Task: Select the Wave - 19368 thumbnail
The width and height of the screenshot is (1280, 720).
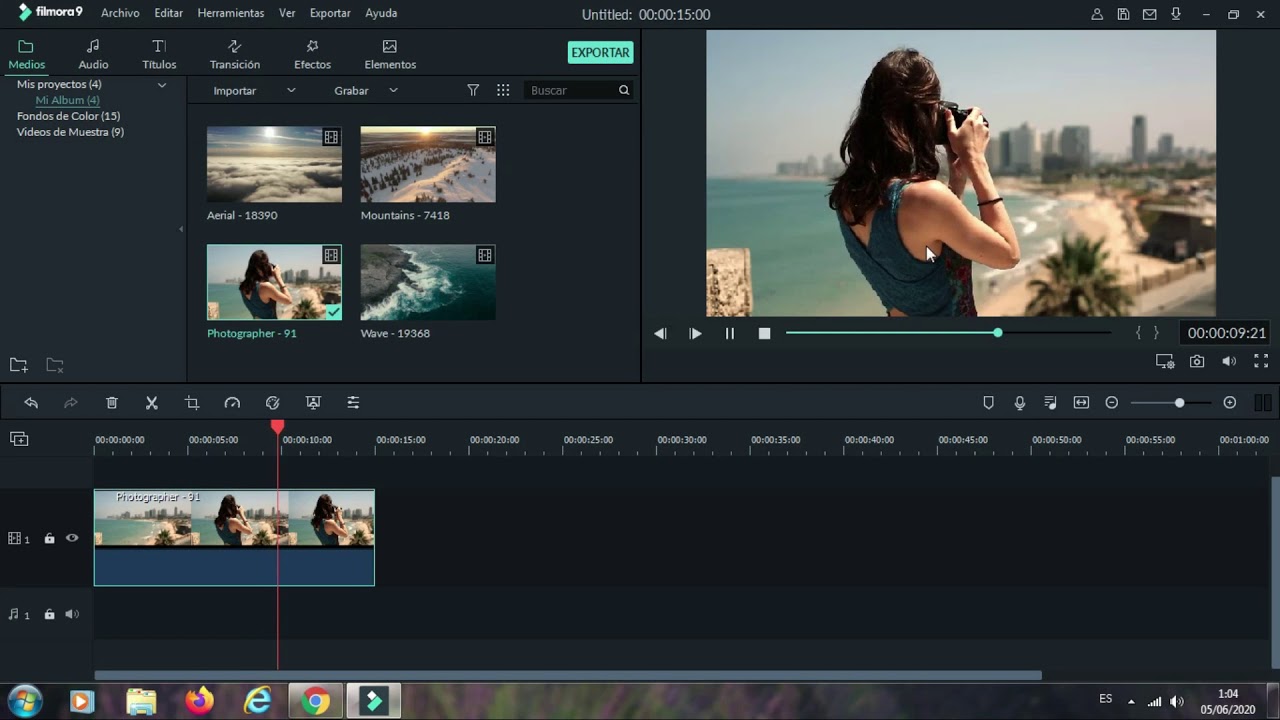Action: (428, 283)
